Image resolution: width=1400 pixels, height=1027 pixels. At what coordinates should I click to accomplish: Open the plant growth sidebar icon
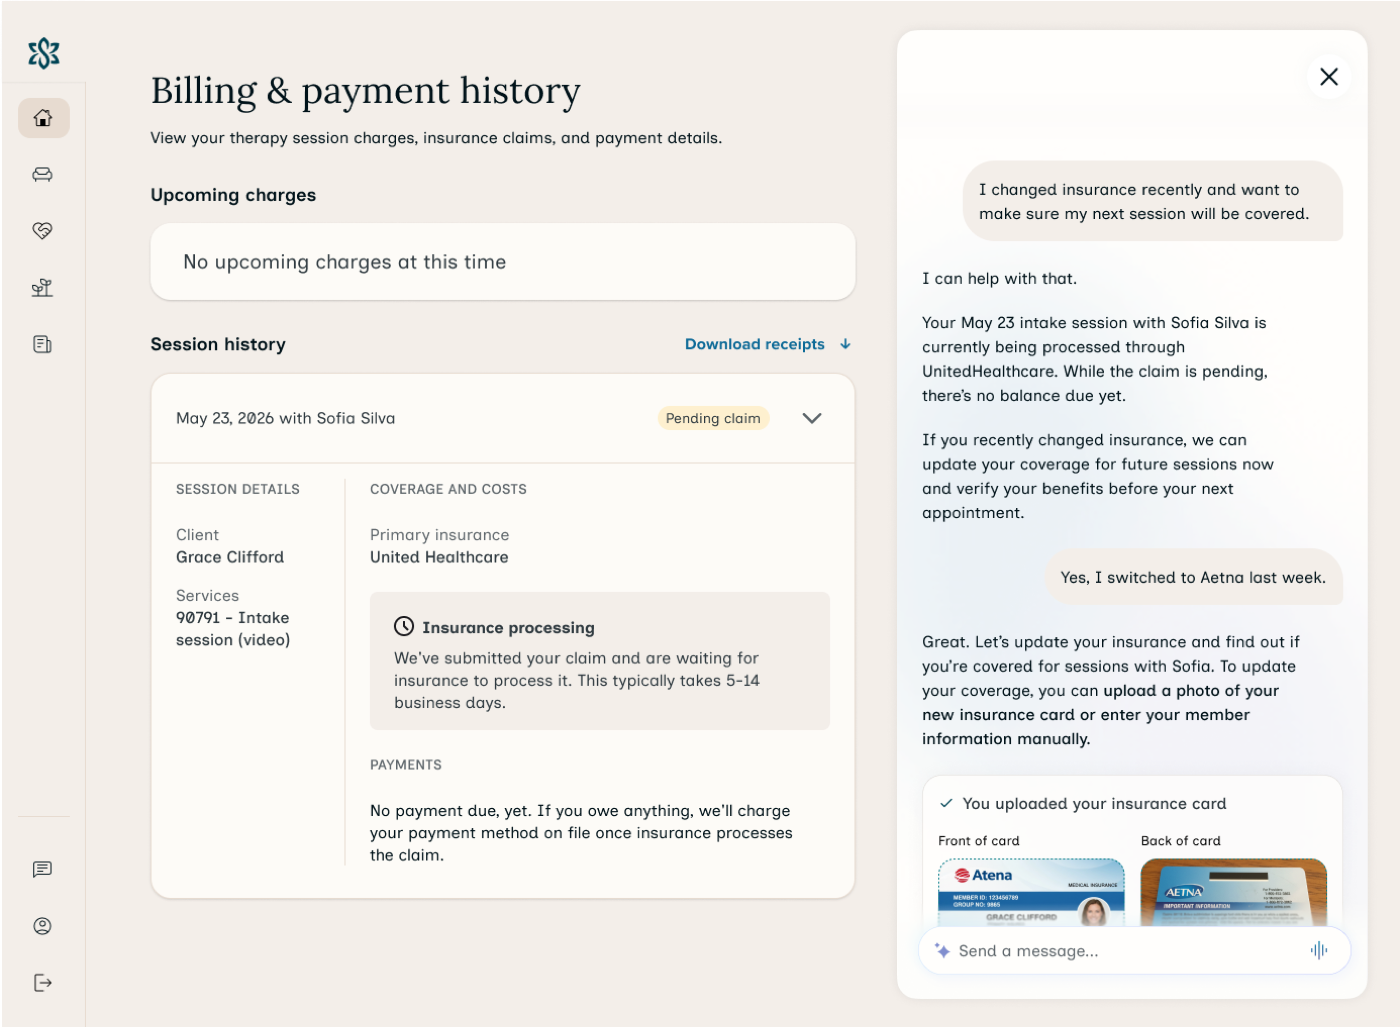pyautogui.click(x=43, y=288)
